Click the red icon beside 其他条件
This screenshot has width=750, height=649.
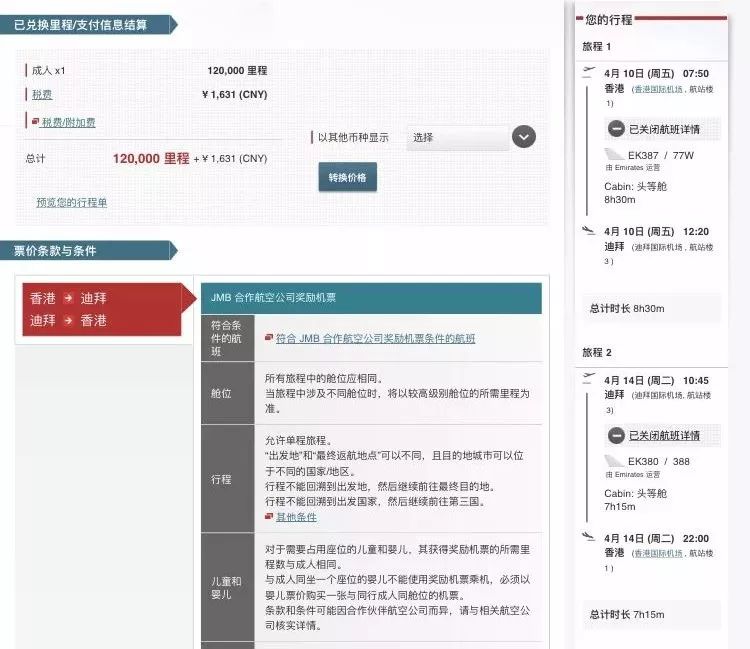[269, 517]
